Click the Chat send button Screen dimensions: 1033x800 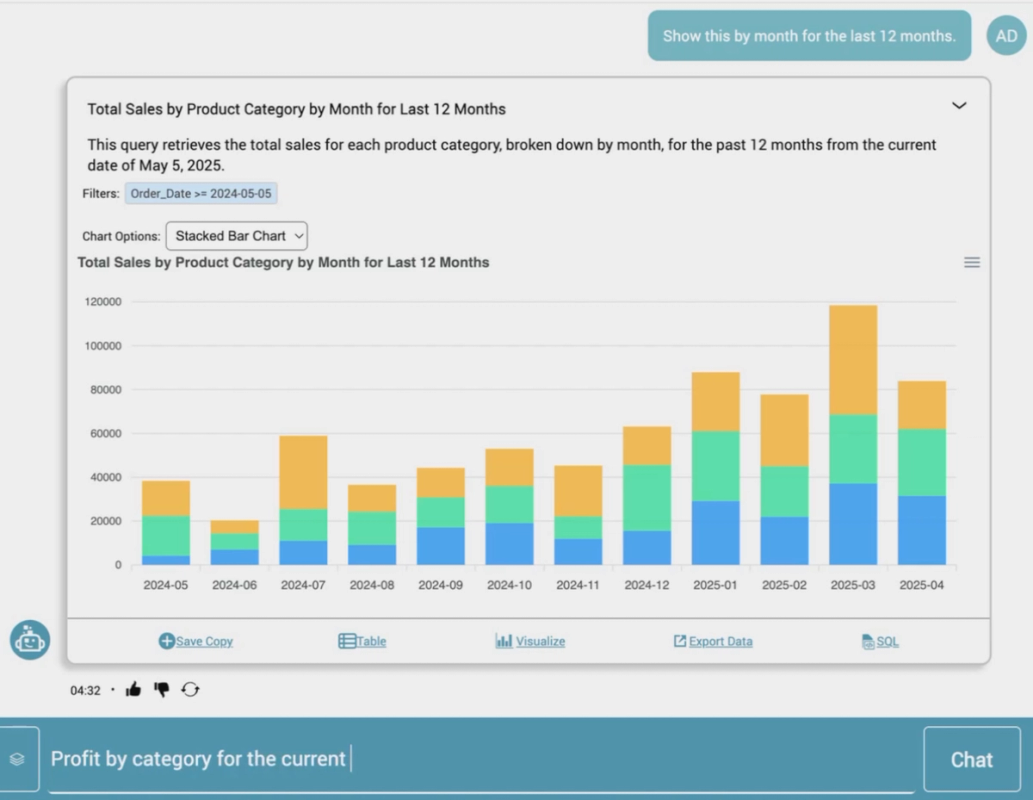click(972, 759)
